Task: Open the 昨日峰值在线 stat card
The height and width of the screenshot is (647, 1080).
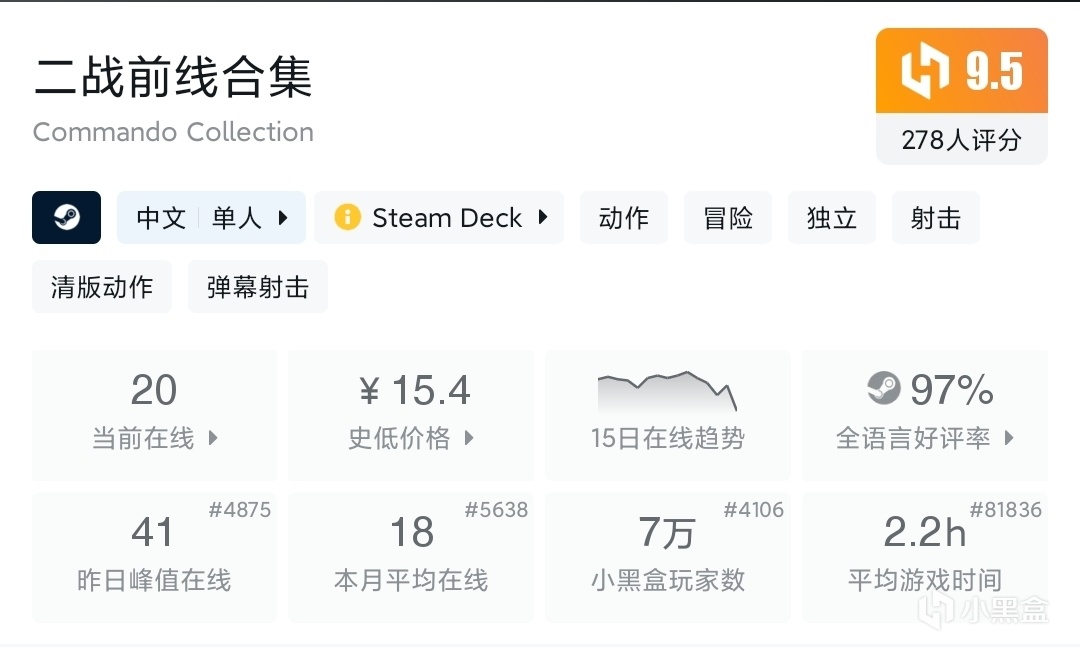Action: (x=154, y=556)
